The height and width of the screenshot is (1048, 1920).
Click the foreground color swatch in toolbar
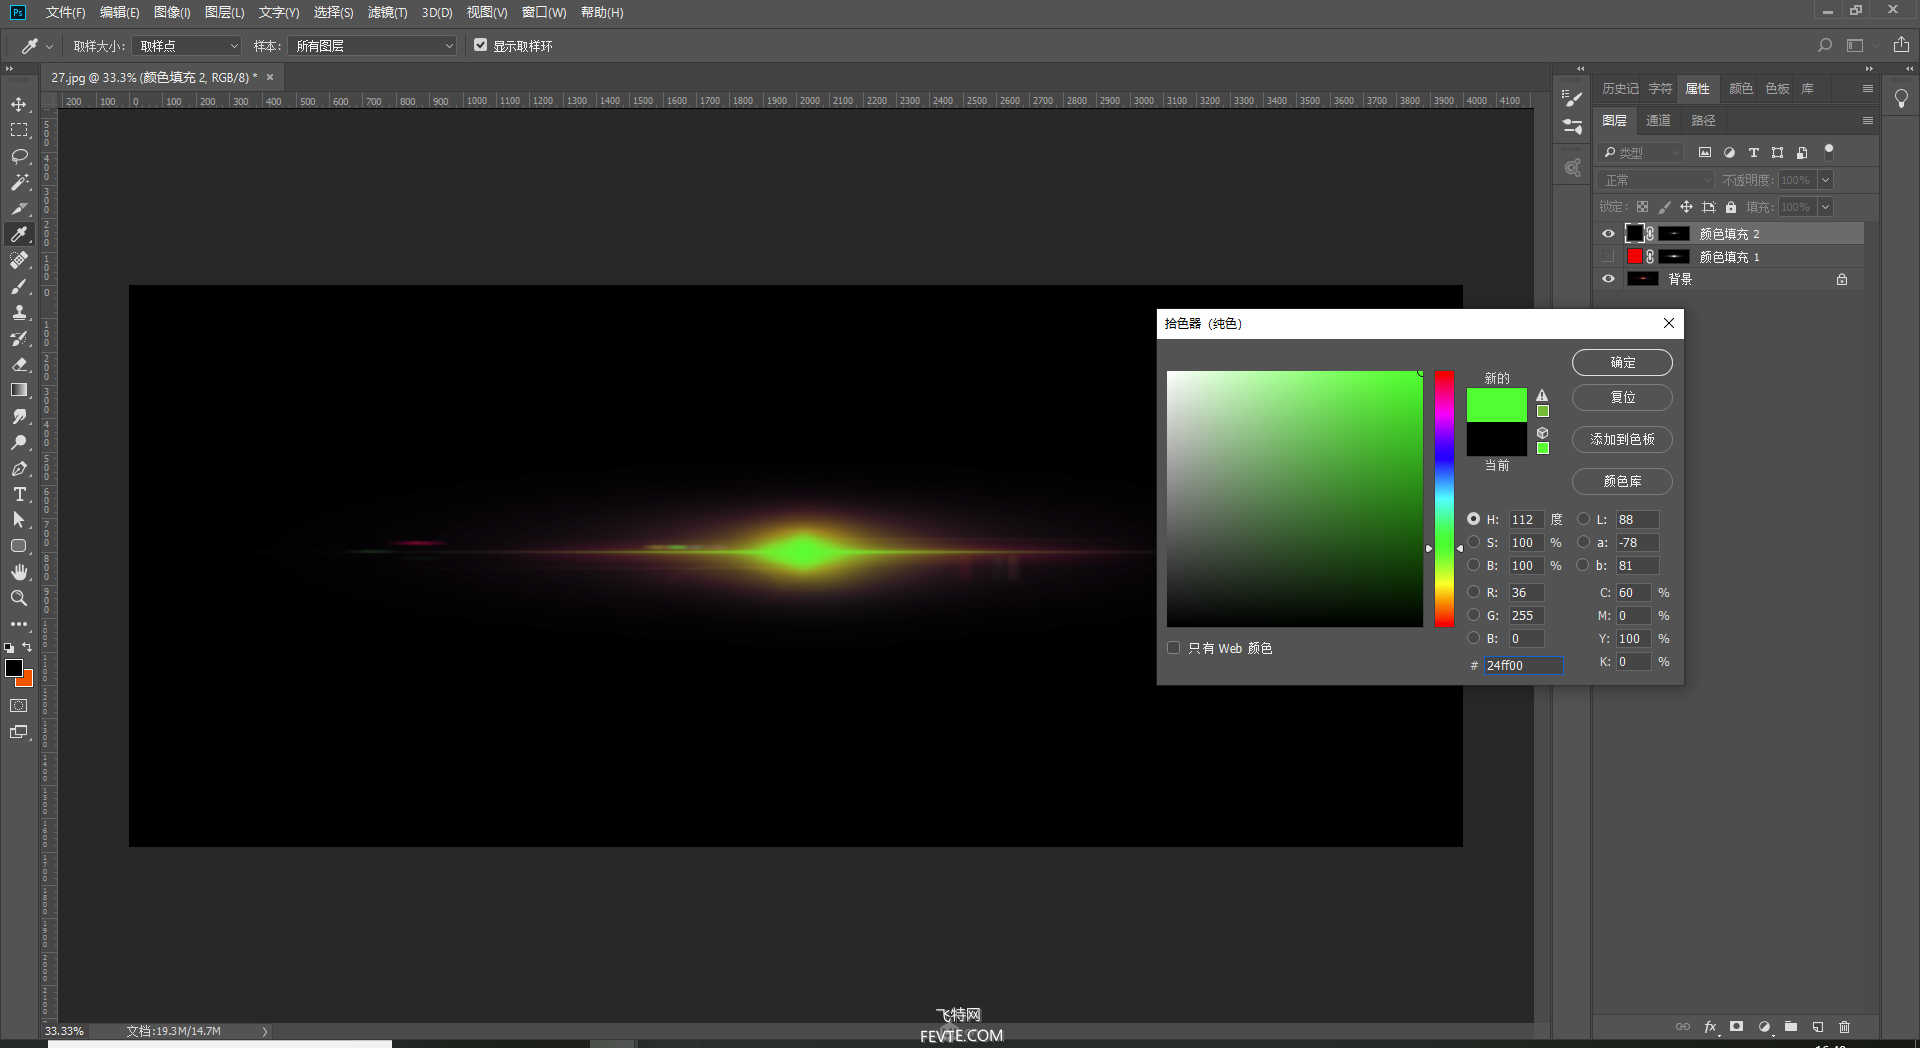[14, 668]
